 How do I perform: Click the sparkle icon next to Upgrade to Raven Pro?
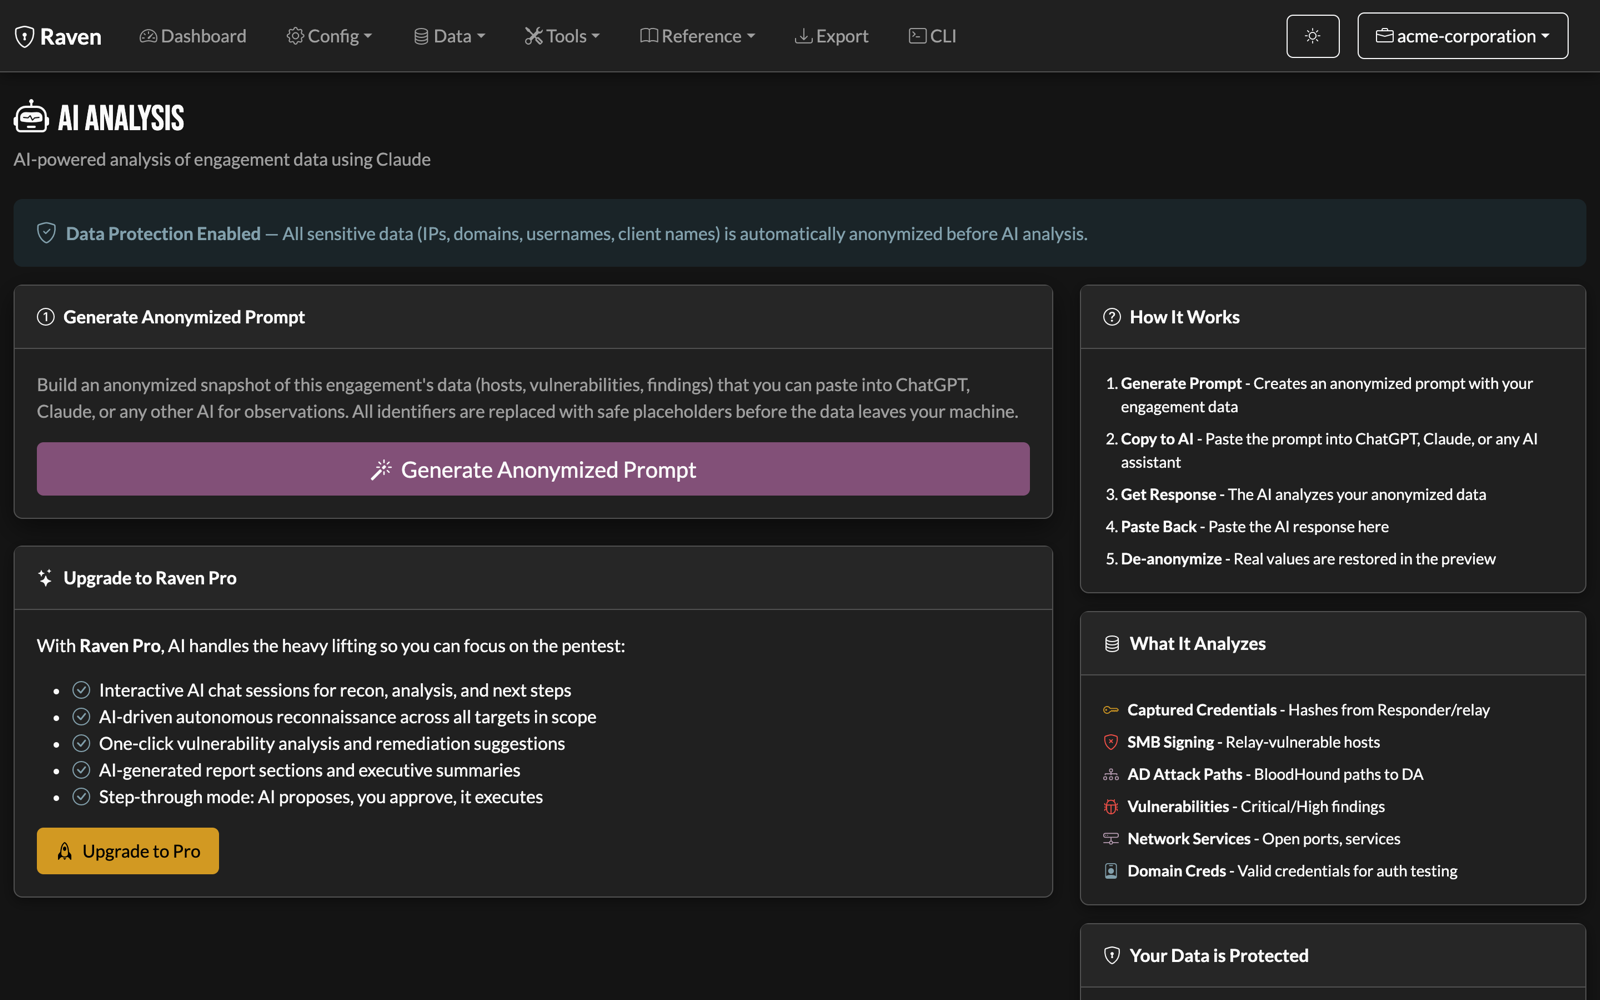[45, 578]
